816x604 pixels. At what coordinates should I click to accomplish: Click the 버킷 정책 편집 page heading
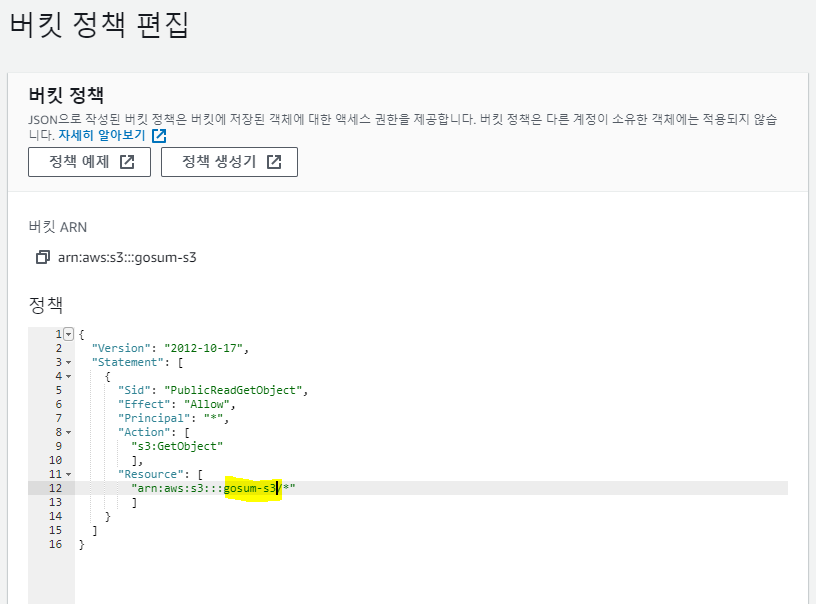pos(99,24)
